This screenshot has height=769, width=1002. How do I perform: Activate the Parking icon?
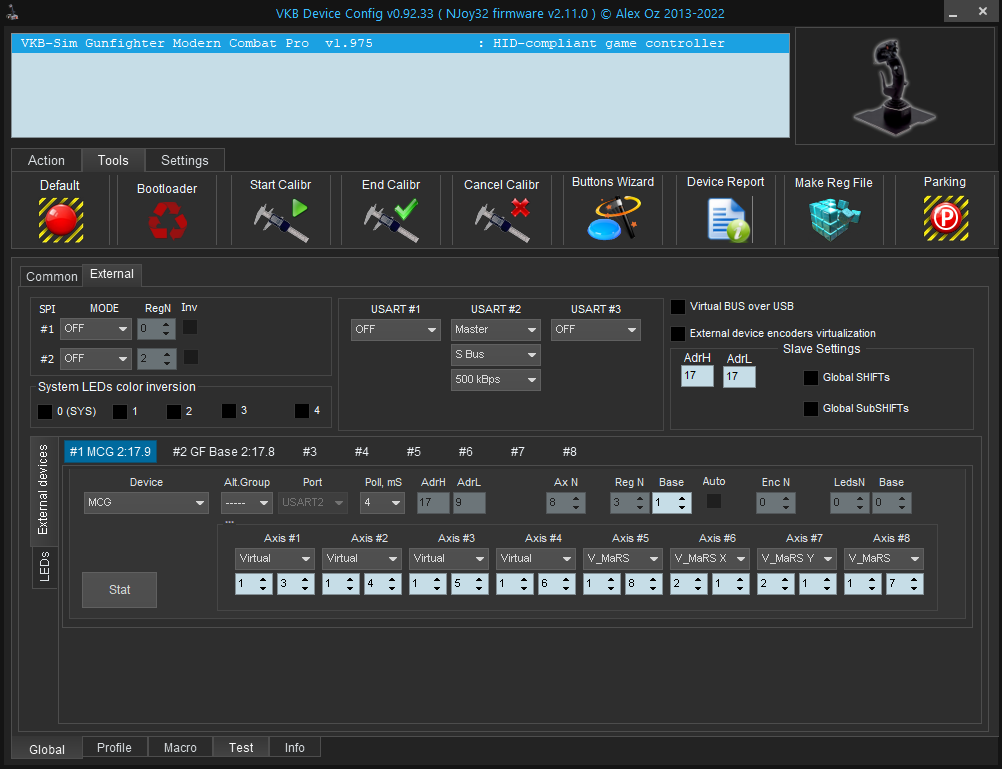click(x=945, y=219)
